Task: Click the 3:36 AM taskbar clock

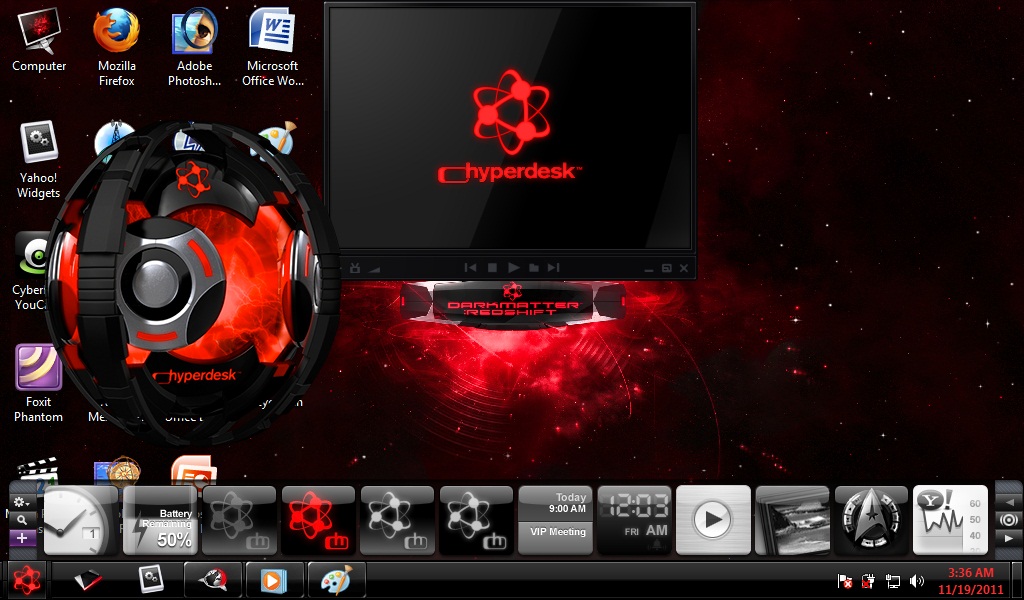Action: coord(970,581)
